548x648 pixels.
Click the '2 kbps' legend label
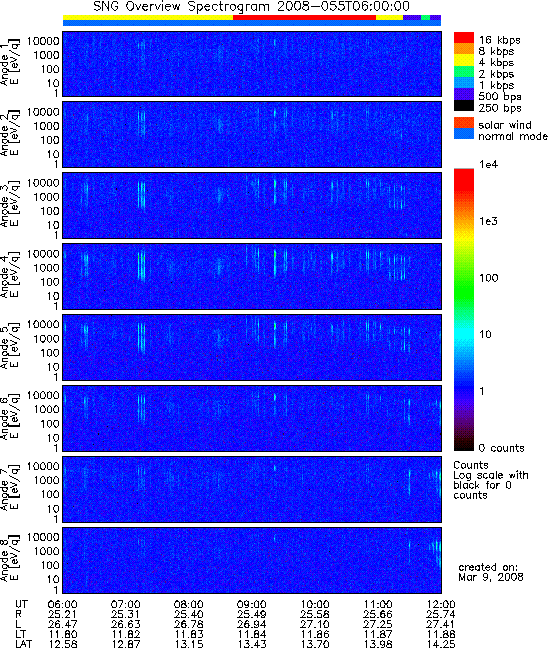(496, 74)
